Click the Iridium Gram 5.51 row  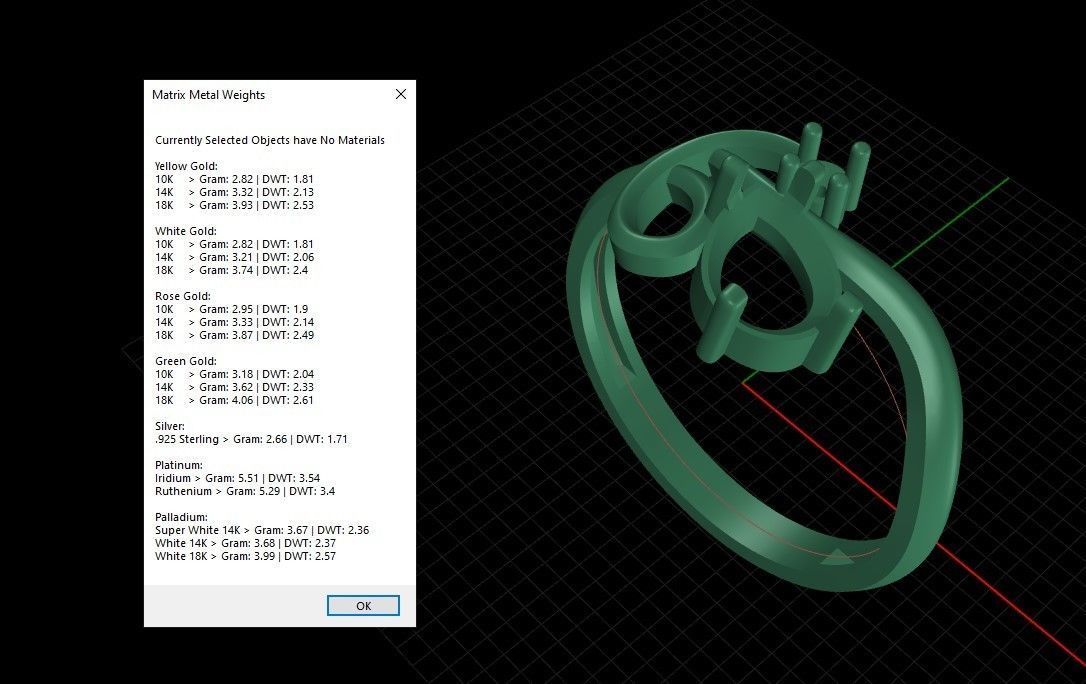coord(238,478)
